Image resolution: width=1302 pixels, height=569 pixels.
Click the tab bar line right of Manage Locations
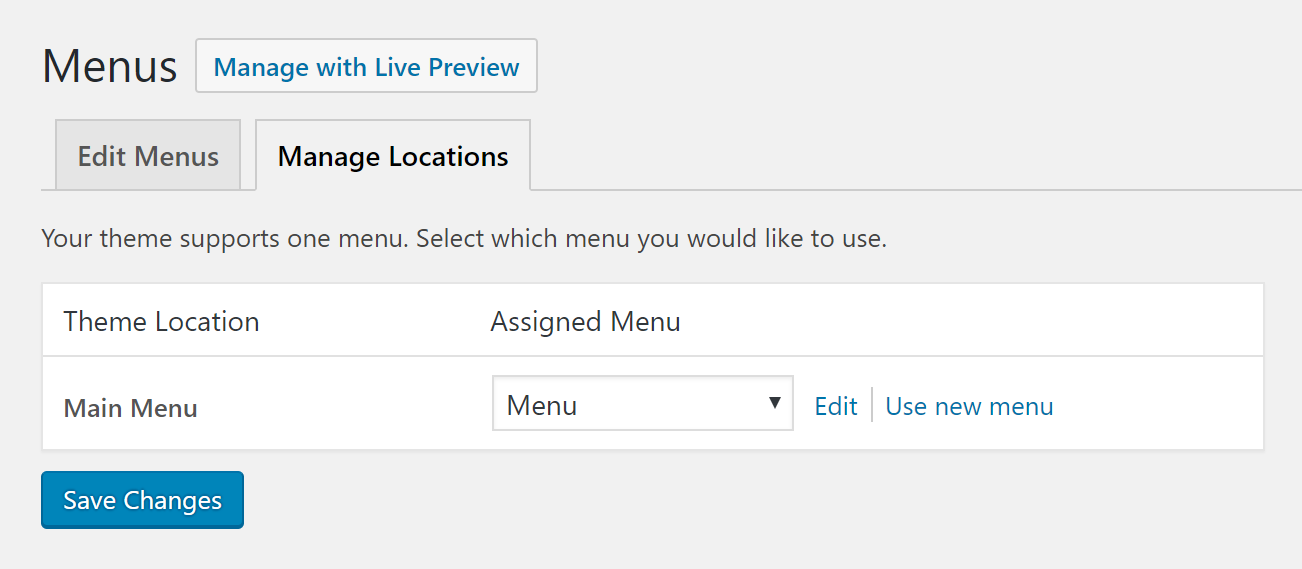click(916, 189)
